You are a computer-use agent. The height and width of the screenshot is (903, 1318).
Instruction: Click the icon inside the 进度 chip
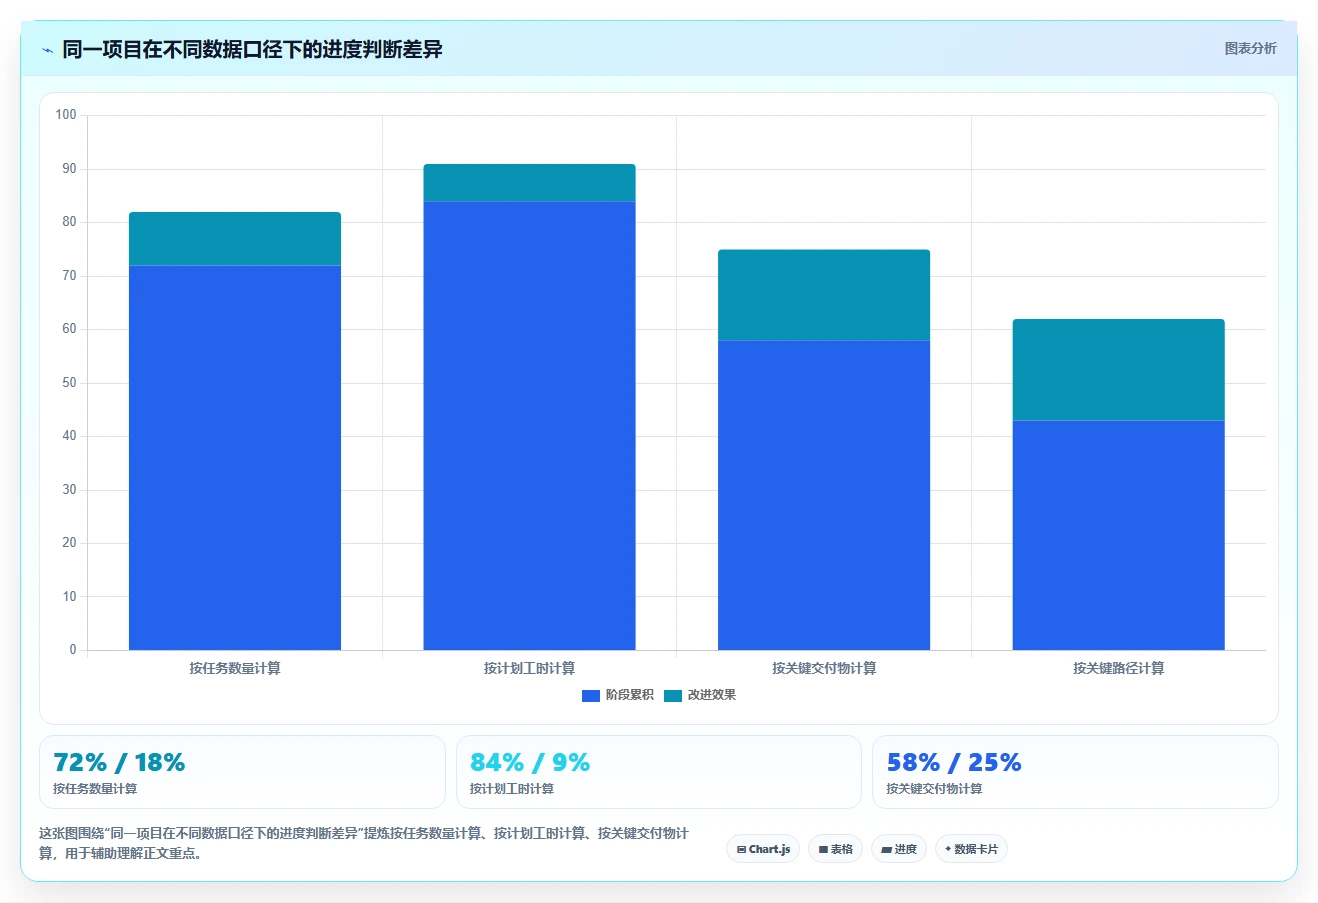coord(886,849)
